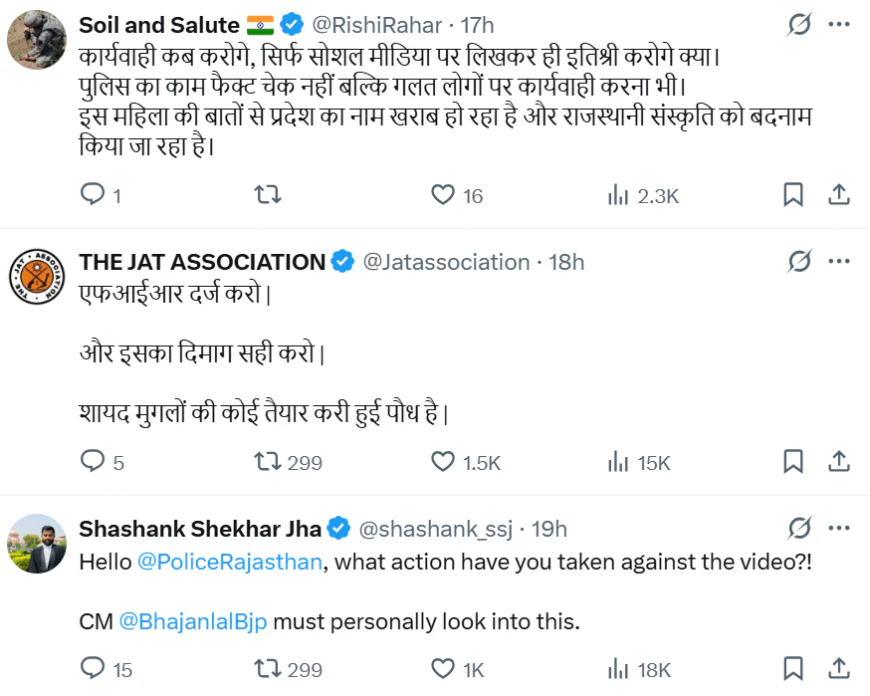
Task: Open Grok icon on Soil and Salute tweet
Action: [x=799, y=24]
